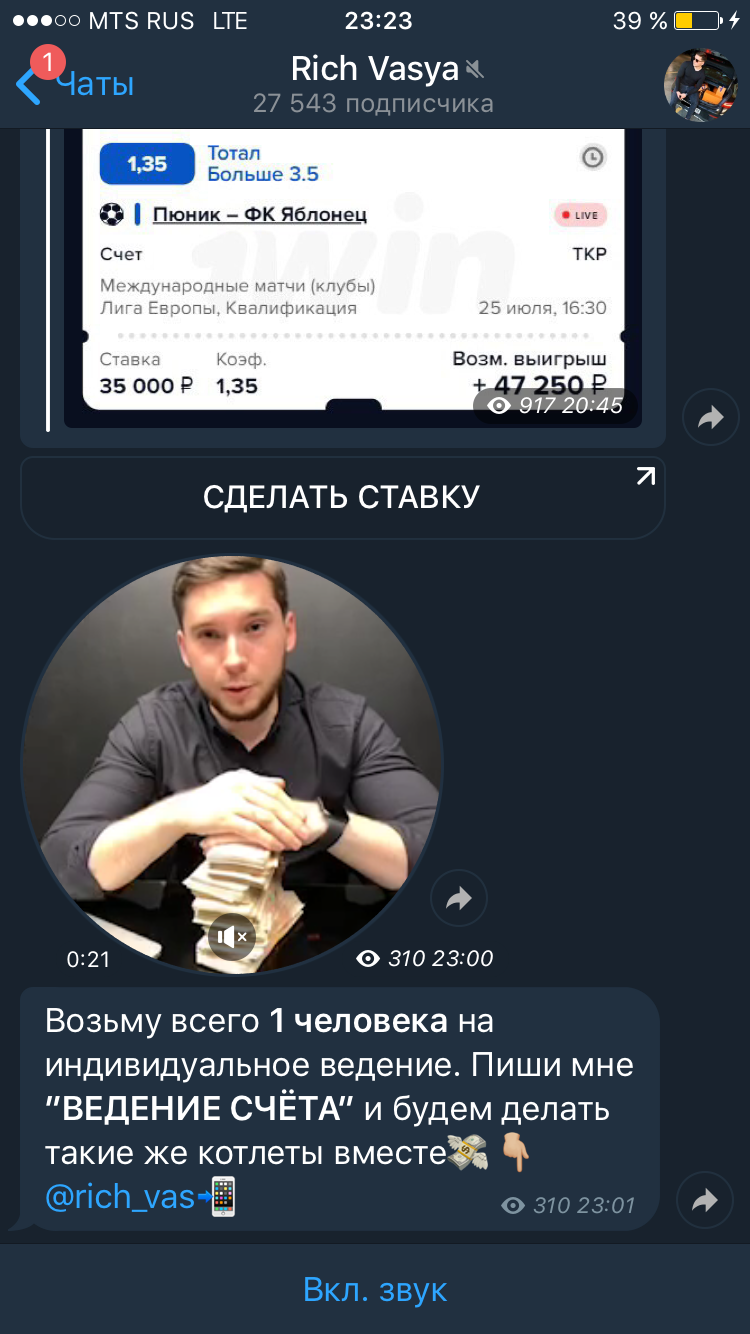
Task: Forward the round video message
Action: tap(459, 898)
